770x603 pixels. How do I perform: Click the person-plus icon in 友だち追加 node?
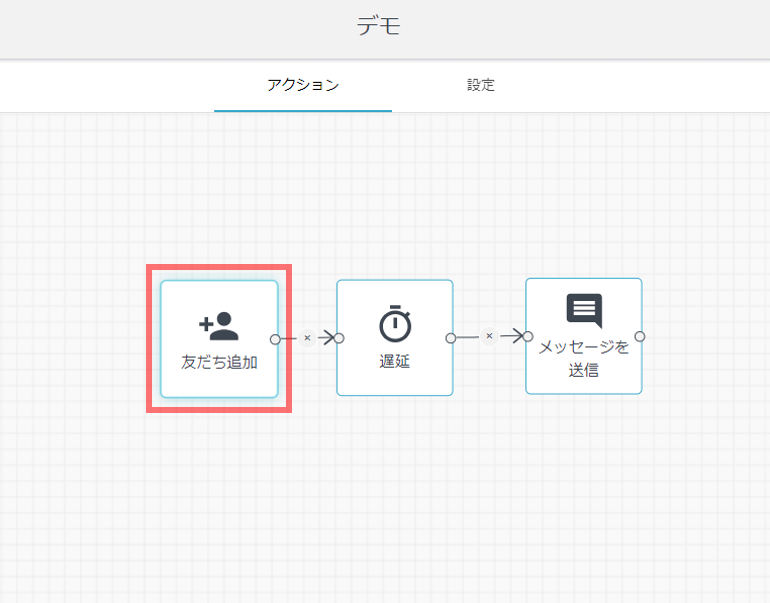[218, 325]
